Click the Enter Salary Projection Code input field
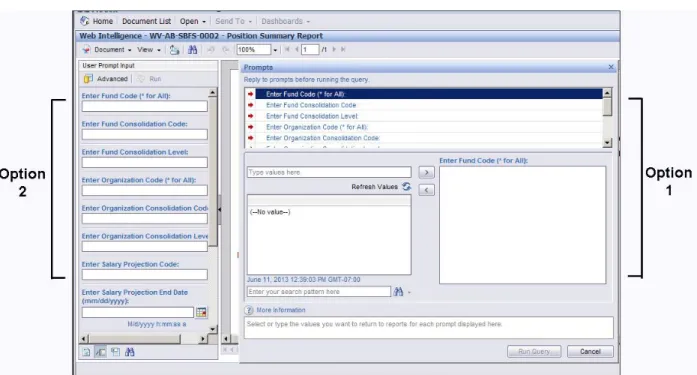This screenshot has width=697, height=375. pos(144,275)
